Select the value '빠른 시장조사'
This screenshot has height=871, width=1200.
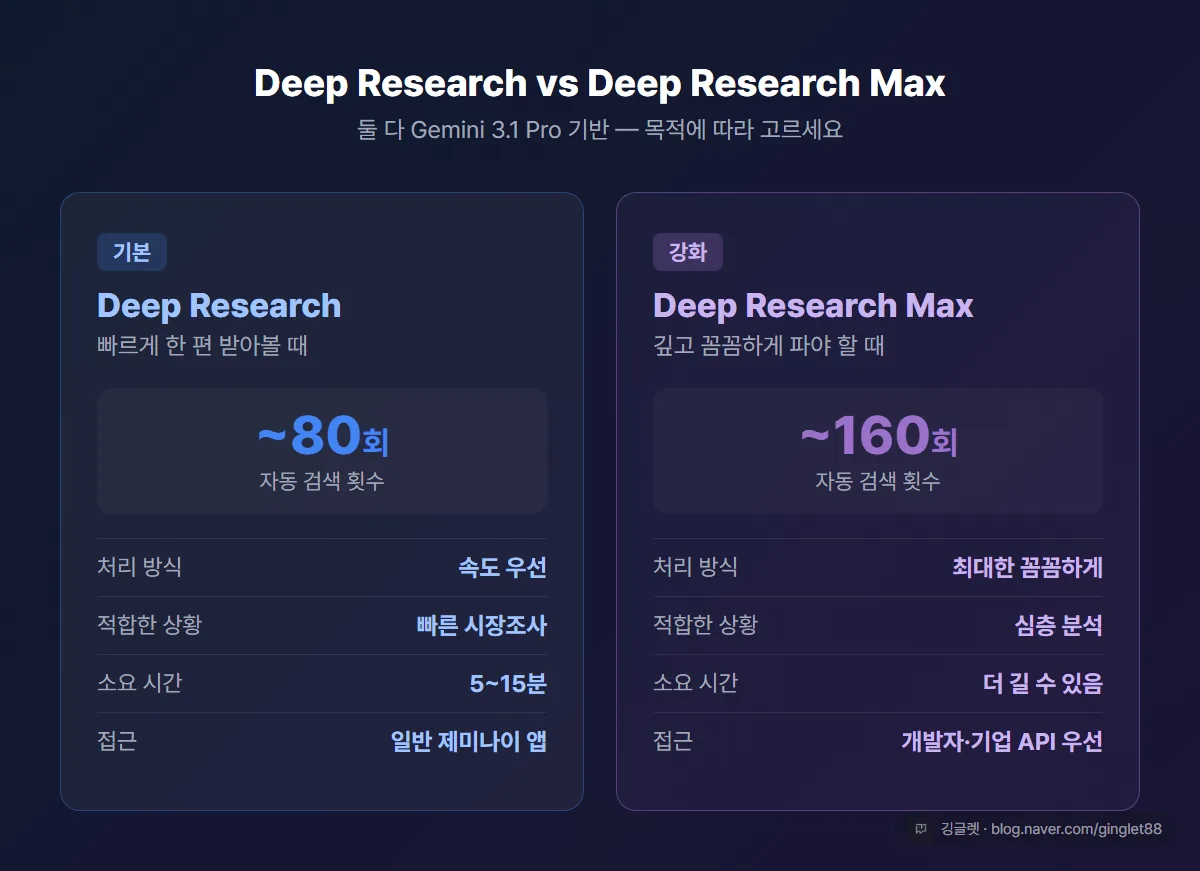click(x=482, y=626)
